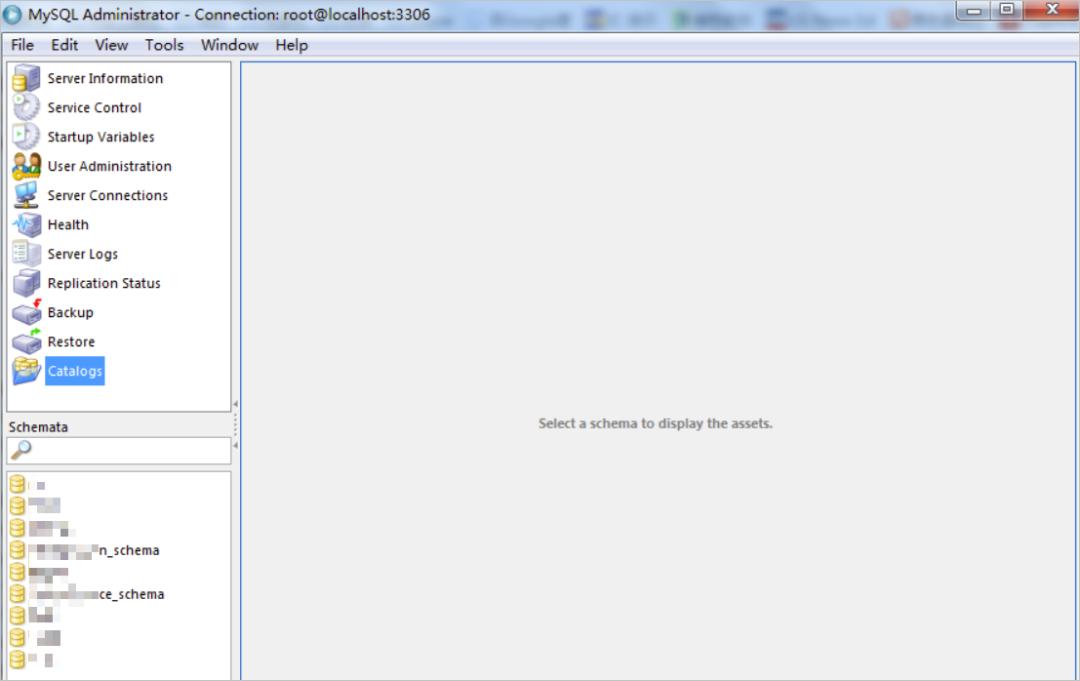Screen dimensions: 1080x681
Task: Open the Window menu
Action: tap(229, 45)
